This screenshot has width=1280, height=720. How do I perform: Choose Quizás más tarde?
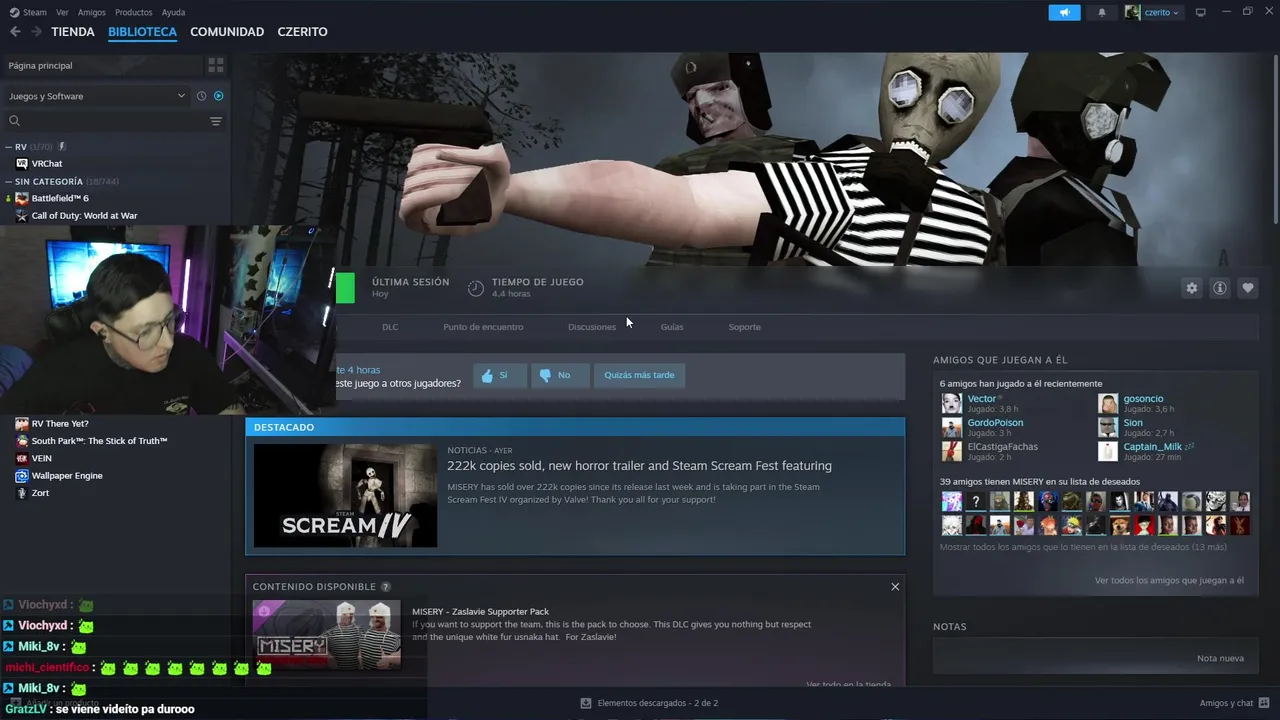(x=639, y=375)
